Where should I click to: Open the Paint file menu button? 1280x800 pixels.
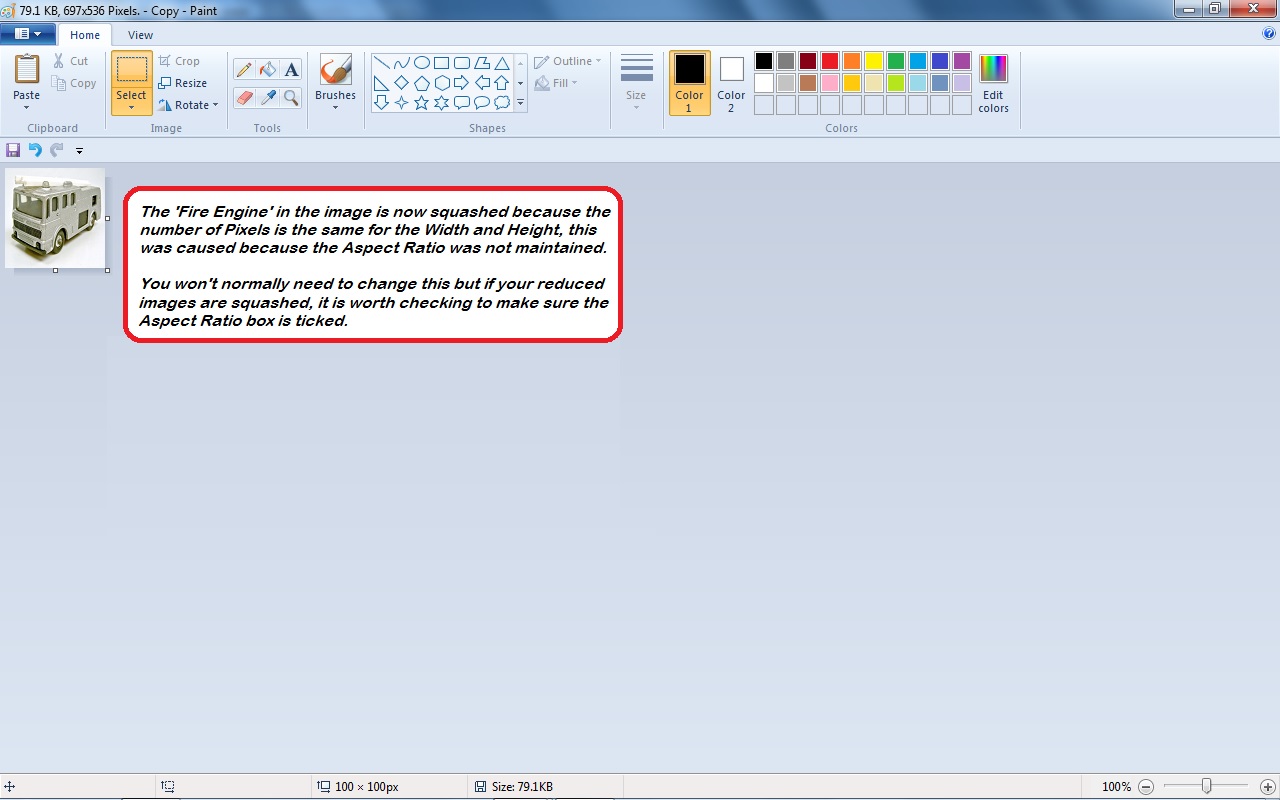click(x=27, y=34)
